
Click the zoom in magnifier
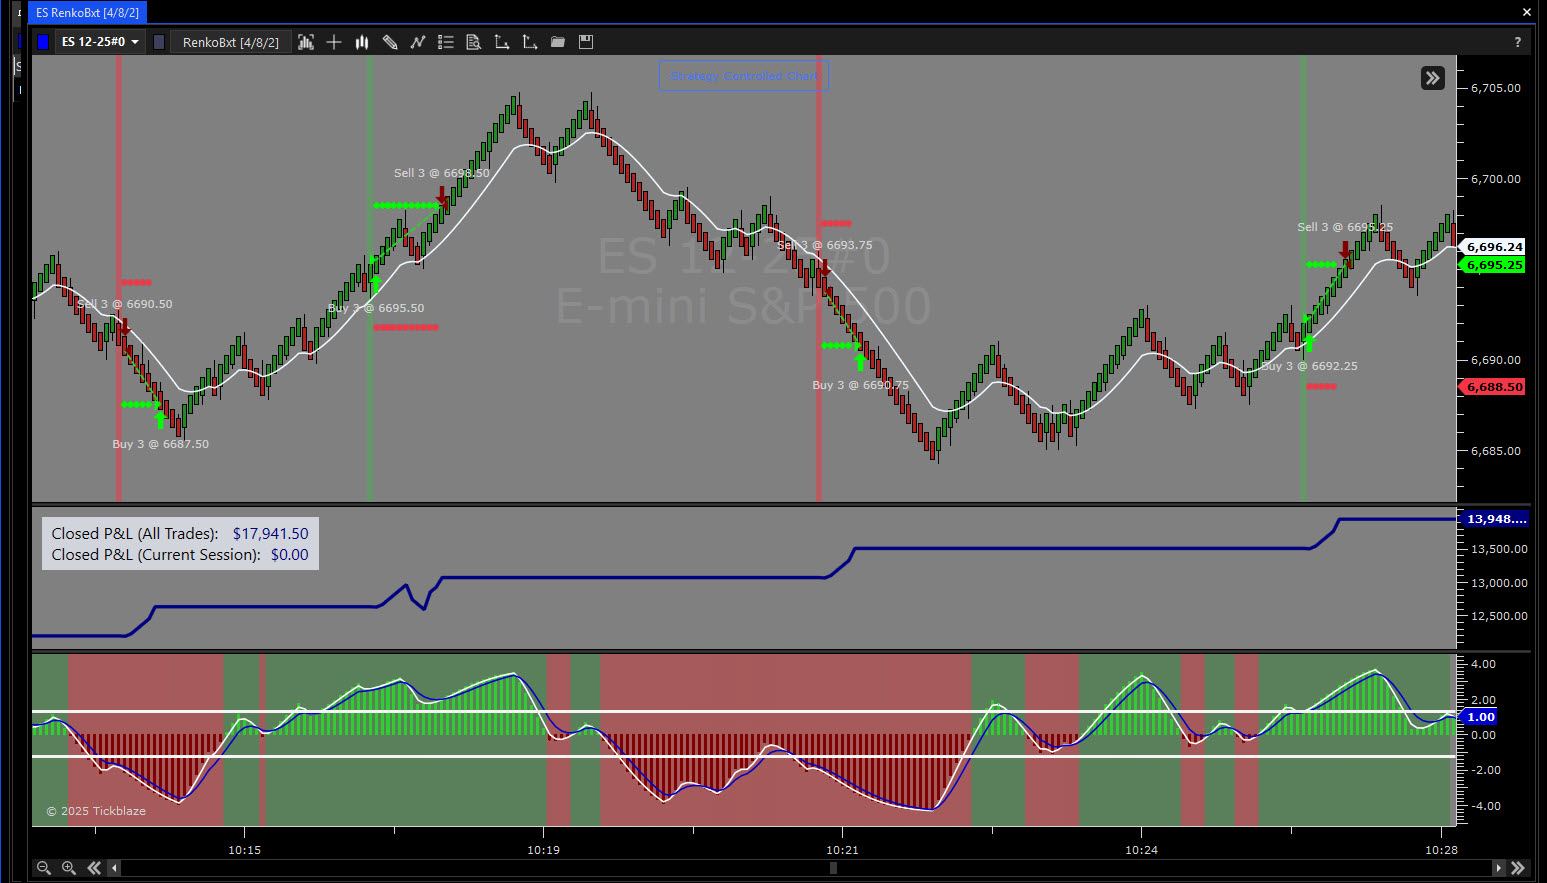69,868
